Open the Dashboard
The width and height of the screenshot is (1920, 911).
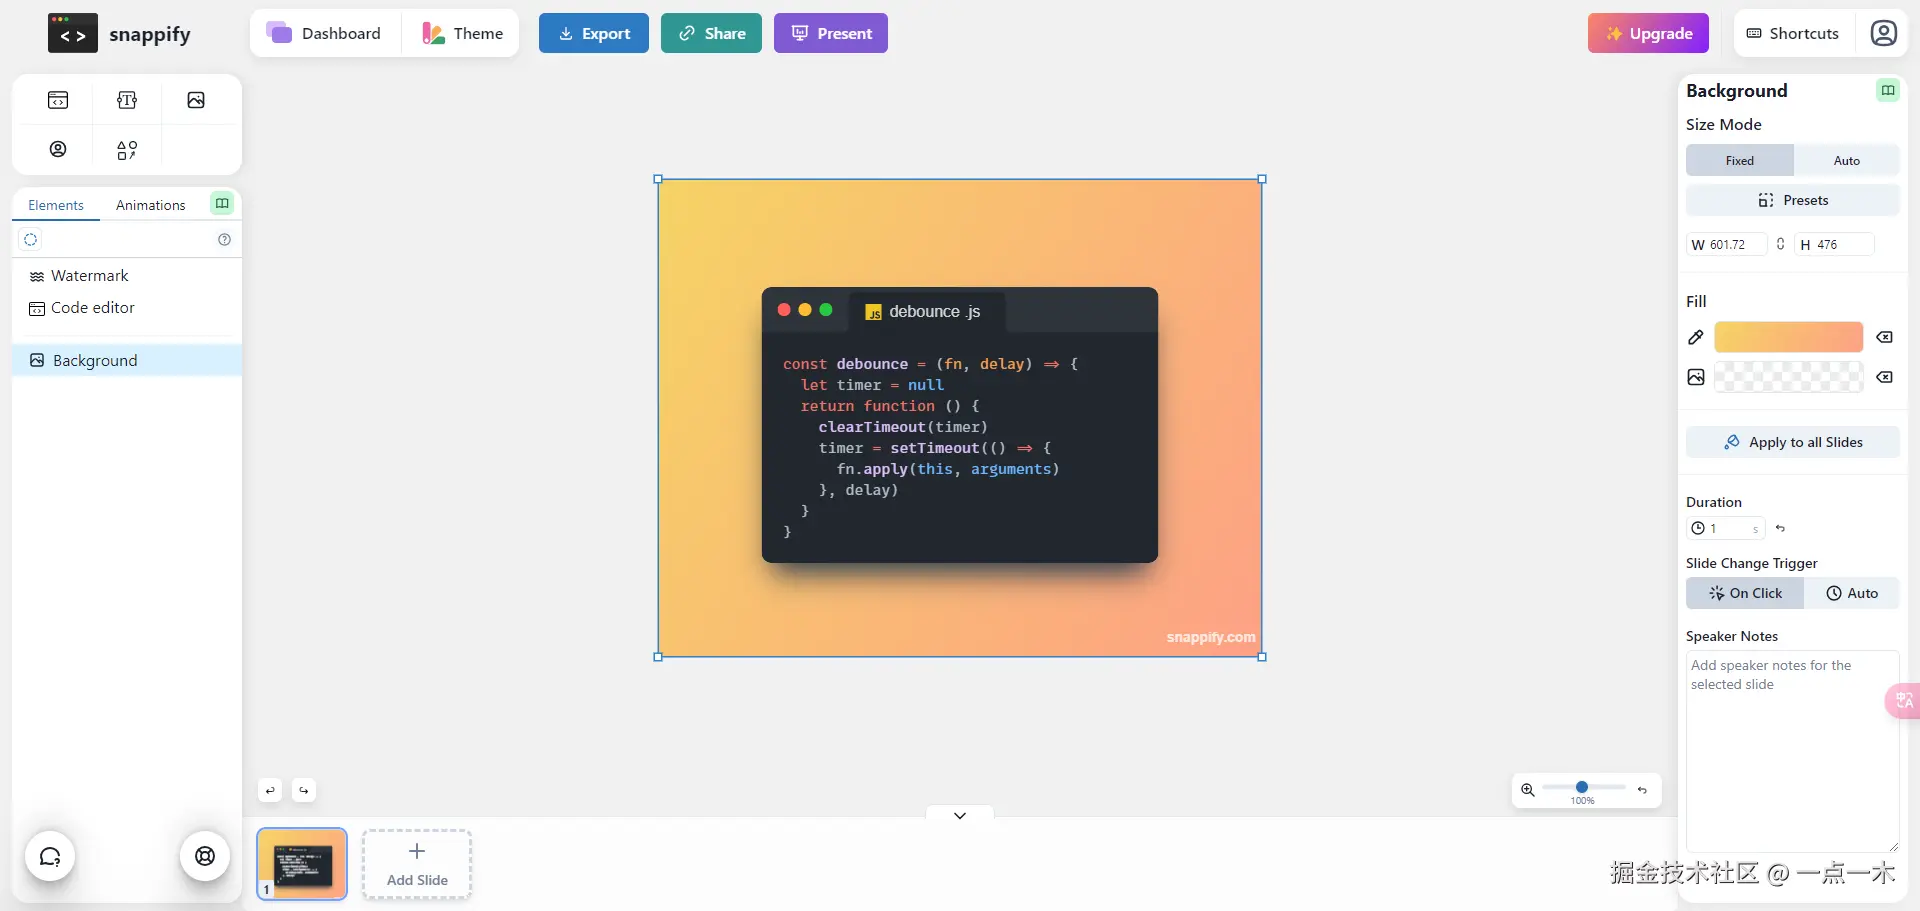(325, 33)
